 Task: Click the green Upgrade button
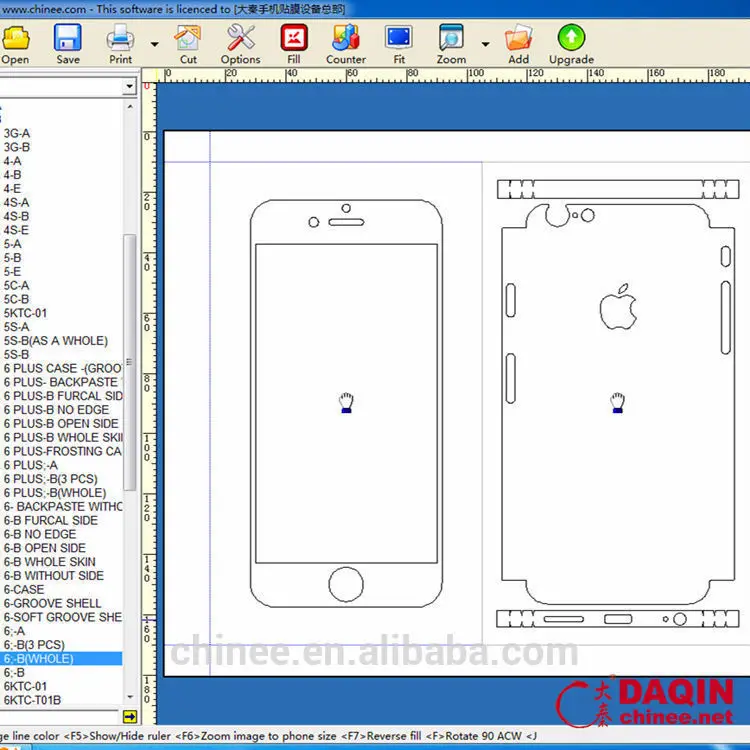pos(571,41)
